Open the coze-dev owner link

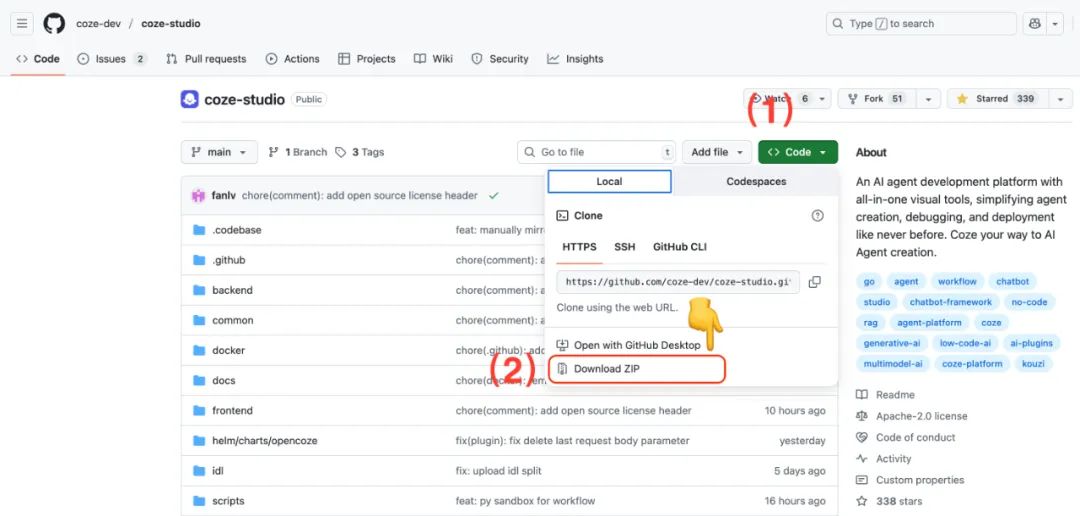point(98,23)
